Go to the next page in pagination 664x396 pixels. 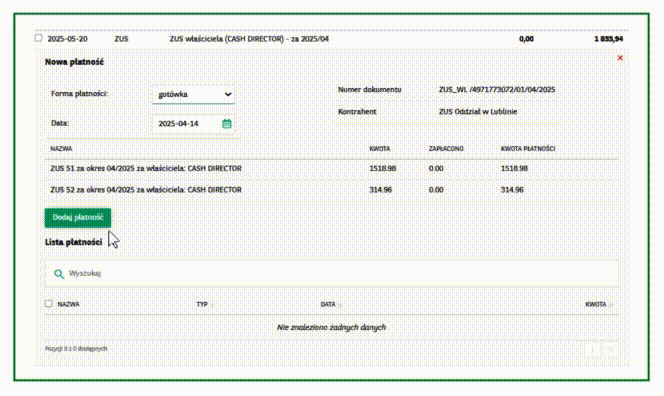[x=610, y=349]
